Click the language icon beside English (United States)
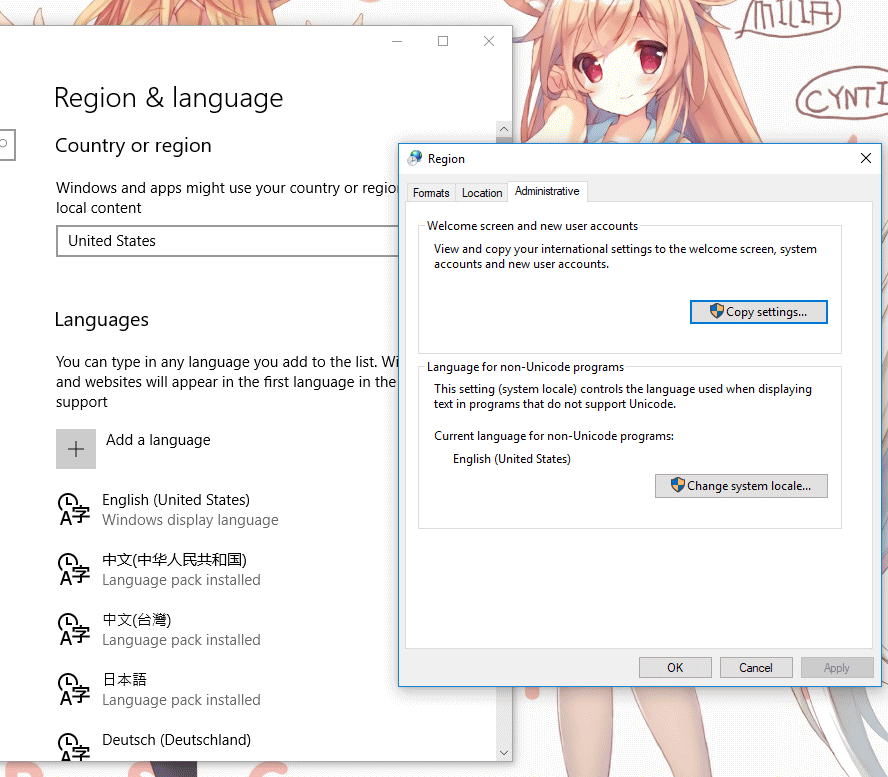888x777 pixels. tap(74, 509)
